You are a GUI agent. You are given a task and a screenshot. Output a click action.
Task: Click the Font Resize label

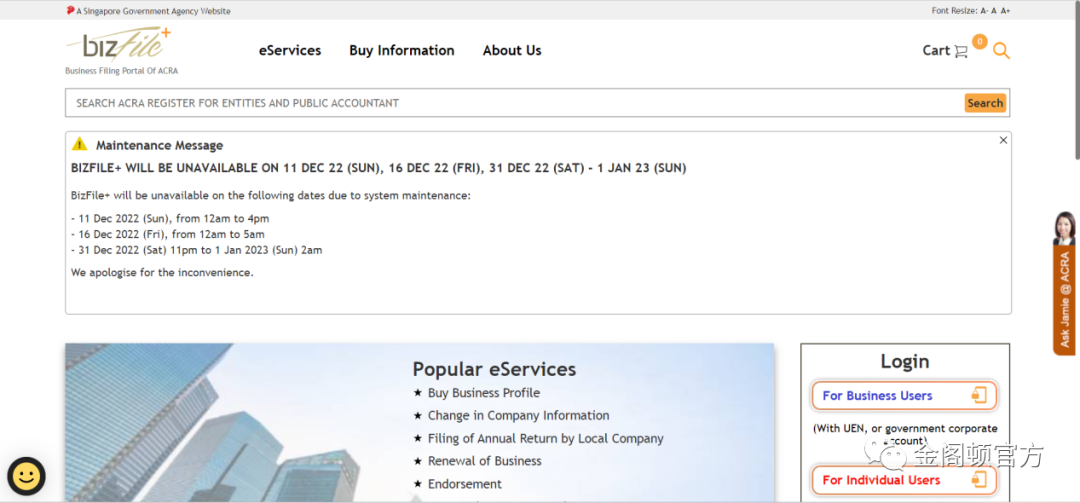[x=955, y=11]
